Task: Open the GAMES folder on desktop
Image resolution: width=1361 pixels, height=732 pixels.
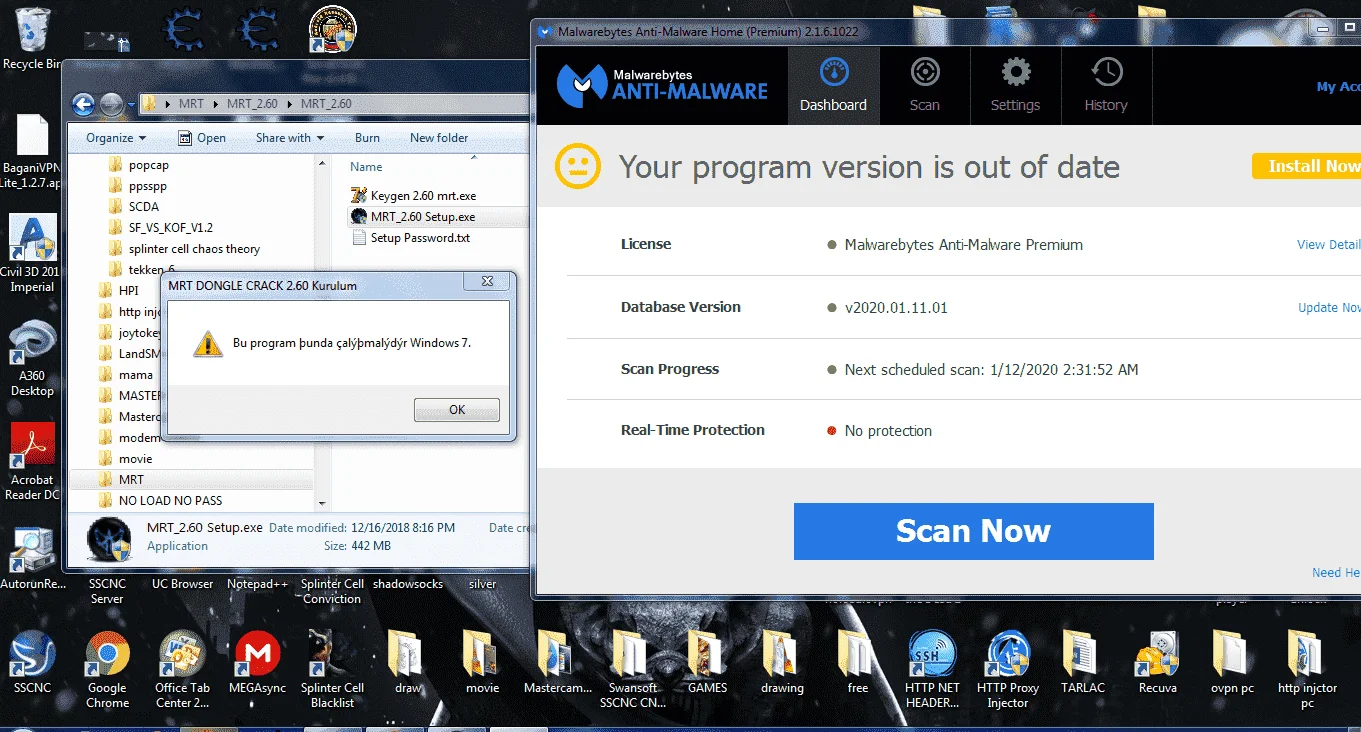Action: pos(708,663)
